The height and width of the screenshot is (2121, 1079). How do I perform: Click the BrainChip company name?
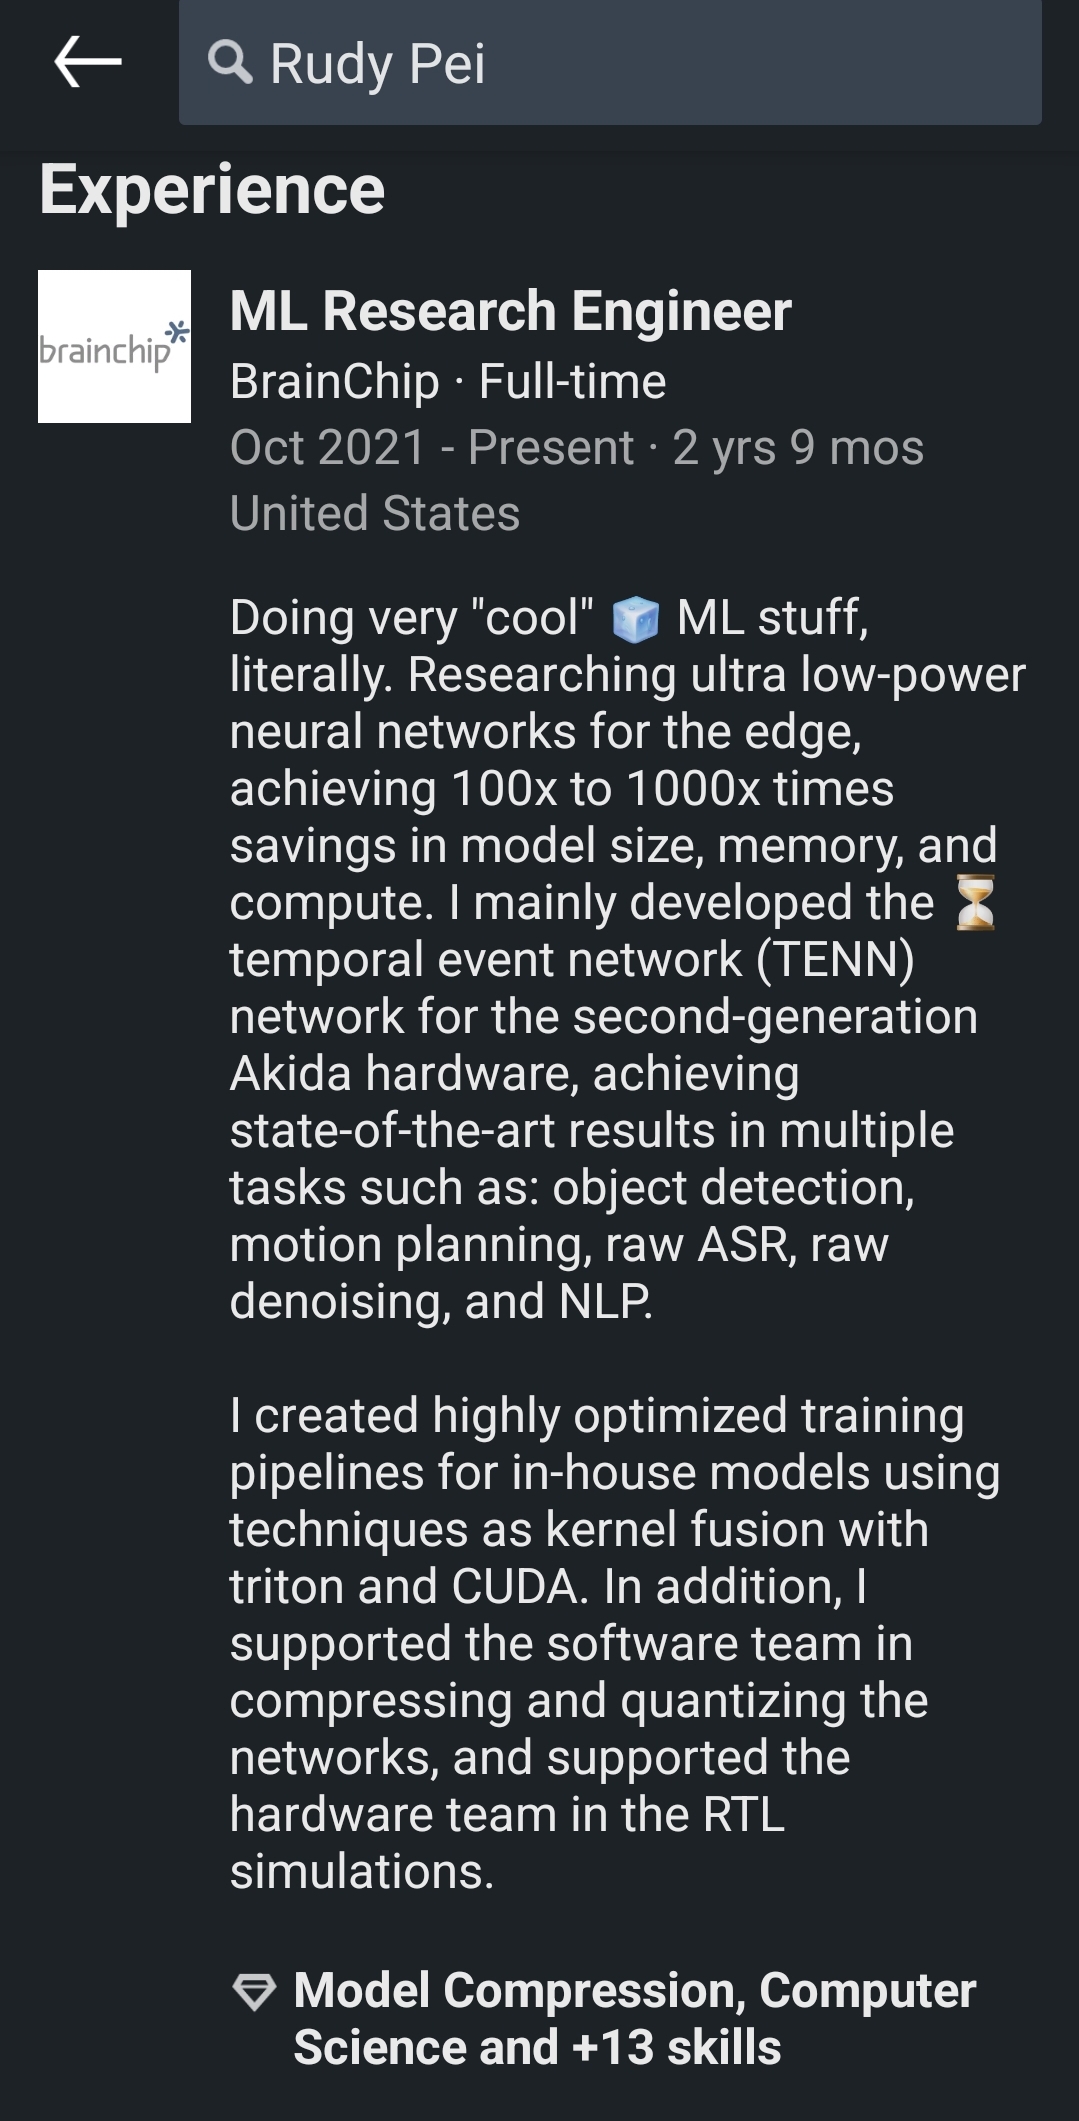click(334, 381)
